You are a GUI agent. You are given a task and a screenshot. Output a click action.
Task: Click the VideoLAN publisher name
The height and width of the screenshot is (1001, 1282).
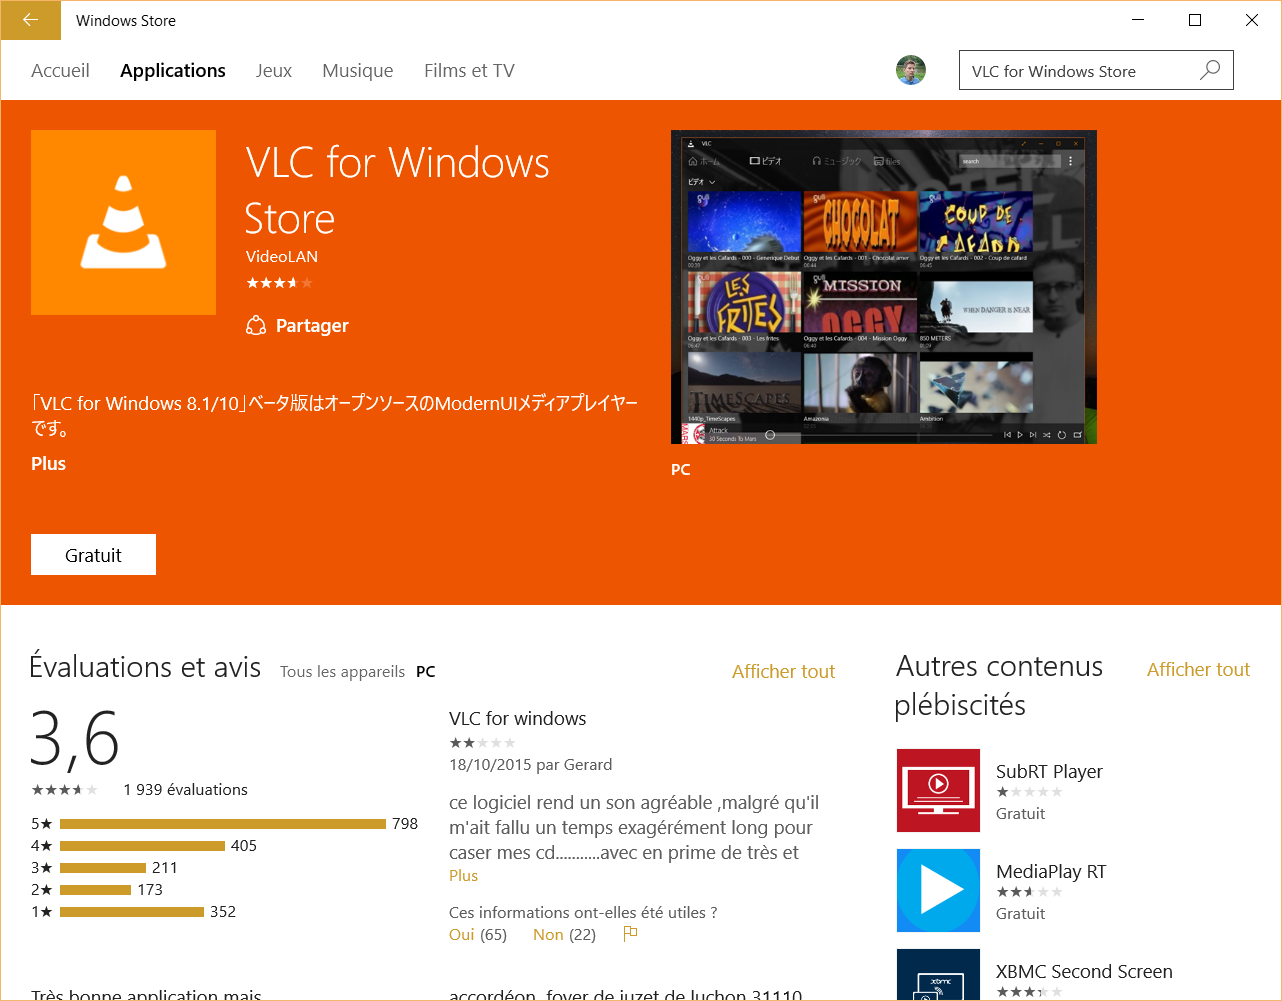point(282,256)
